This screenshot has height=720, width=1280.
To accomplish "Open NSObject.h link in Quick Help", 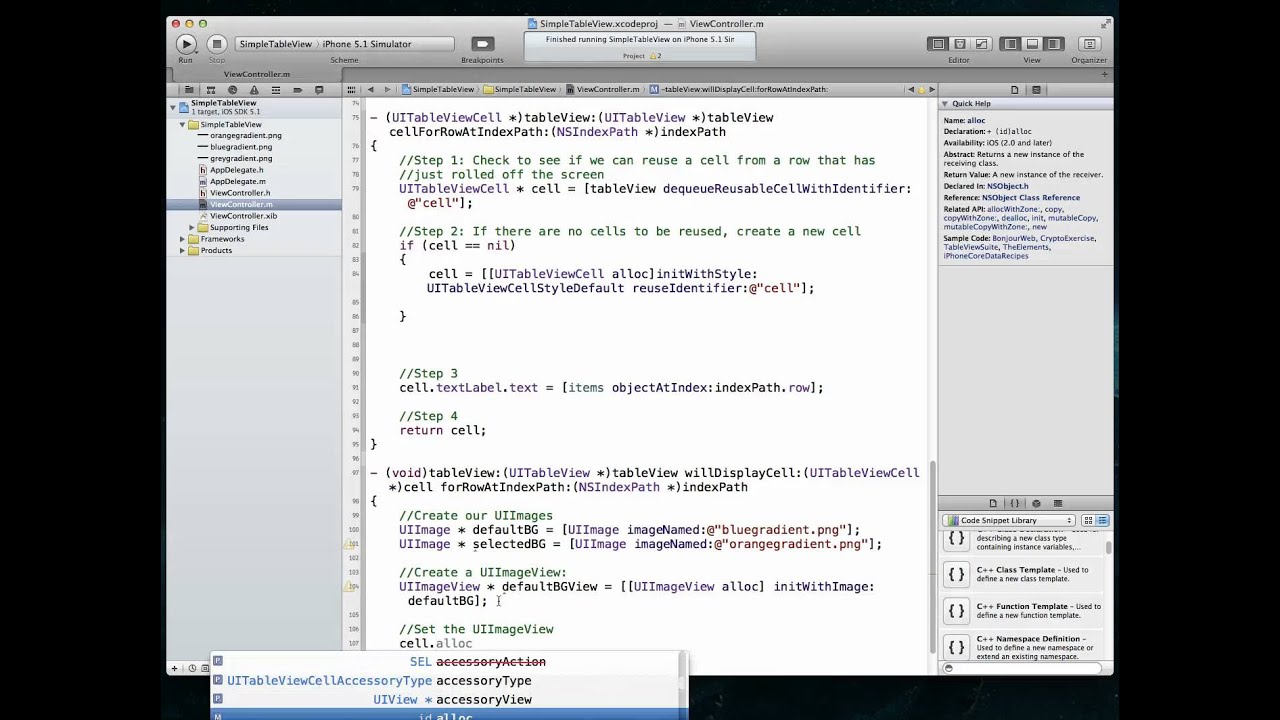I will point(1008,186).
